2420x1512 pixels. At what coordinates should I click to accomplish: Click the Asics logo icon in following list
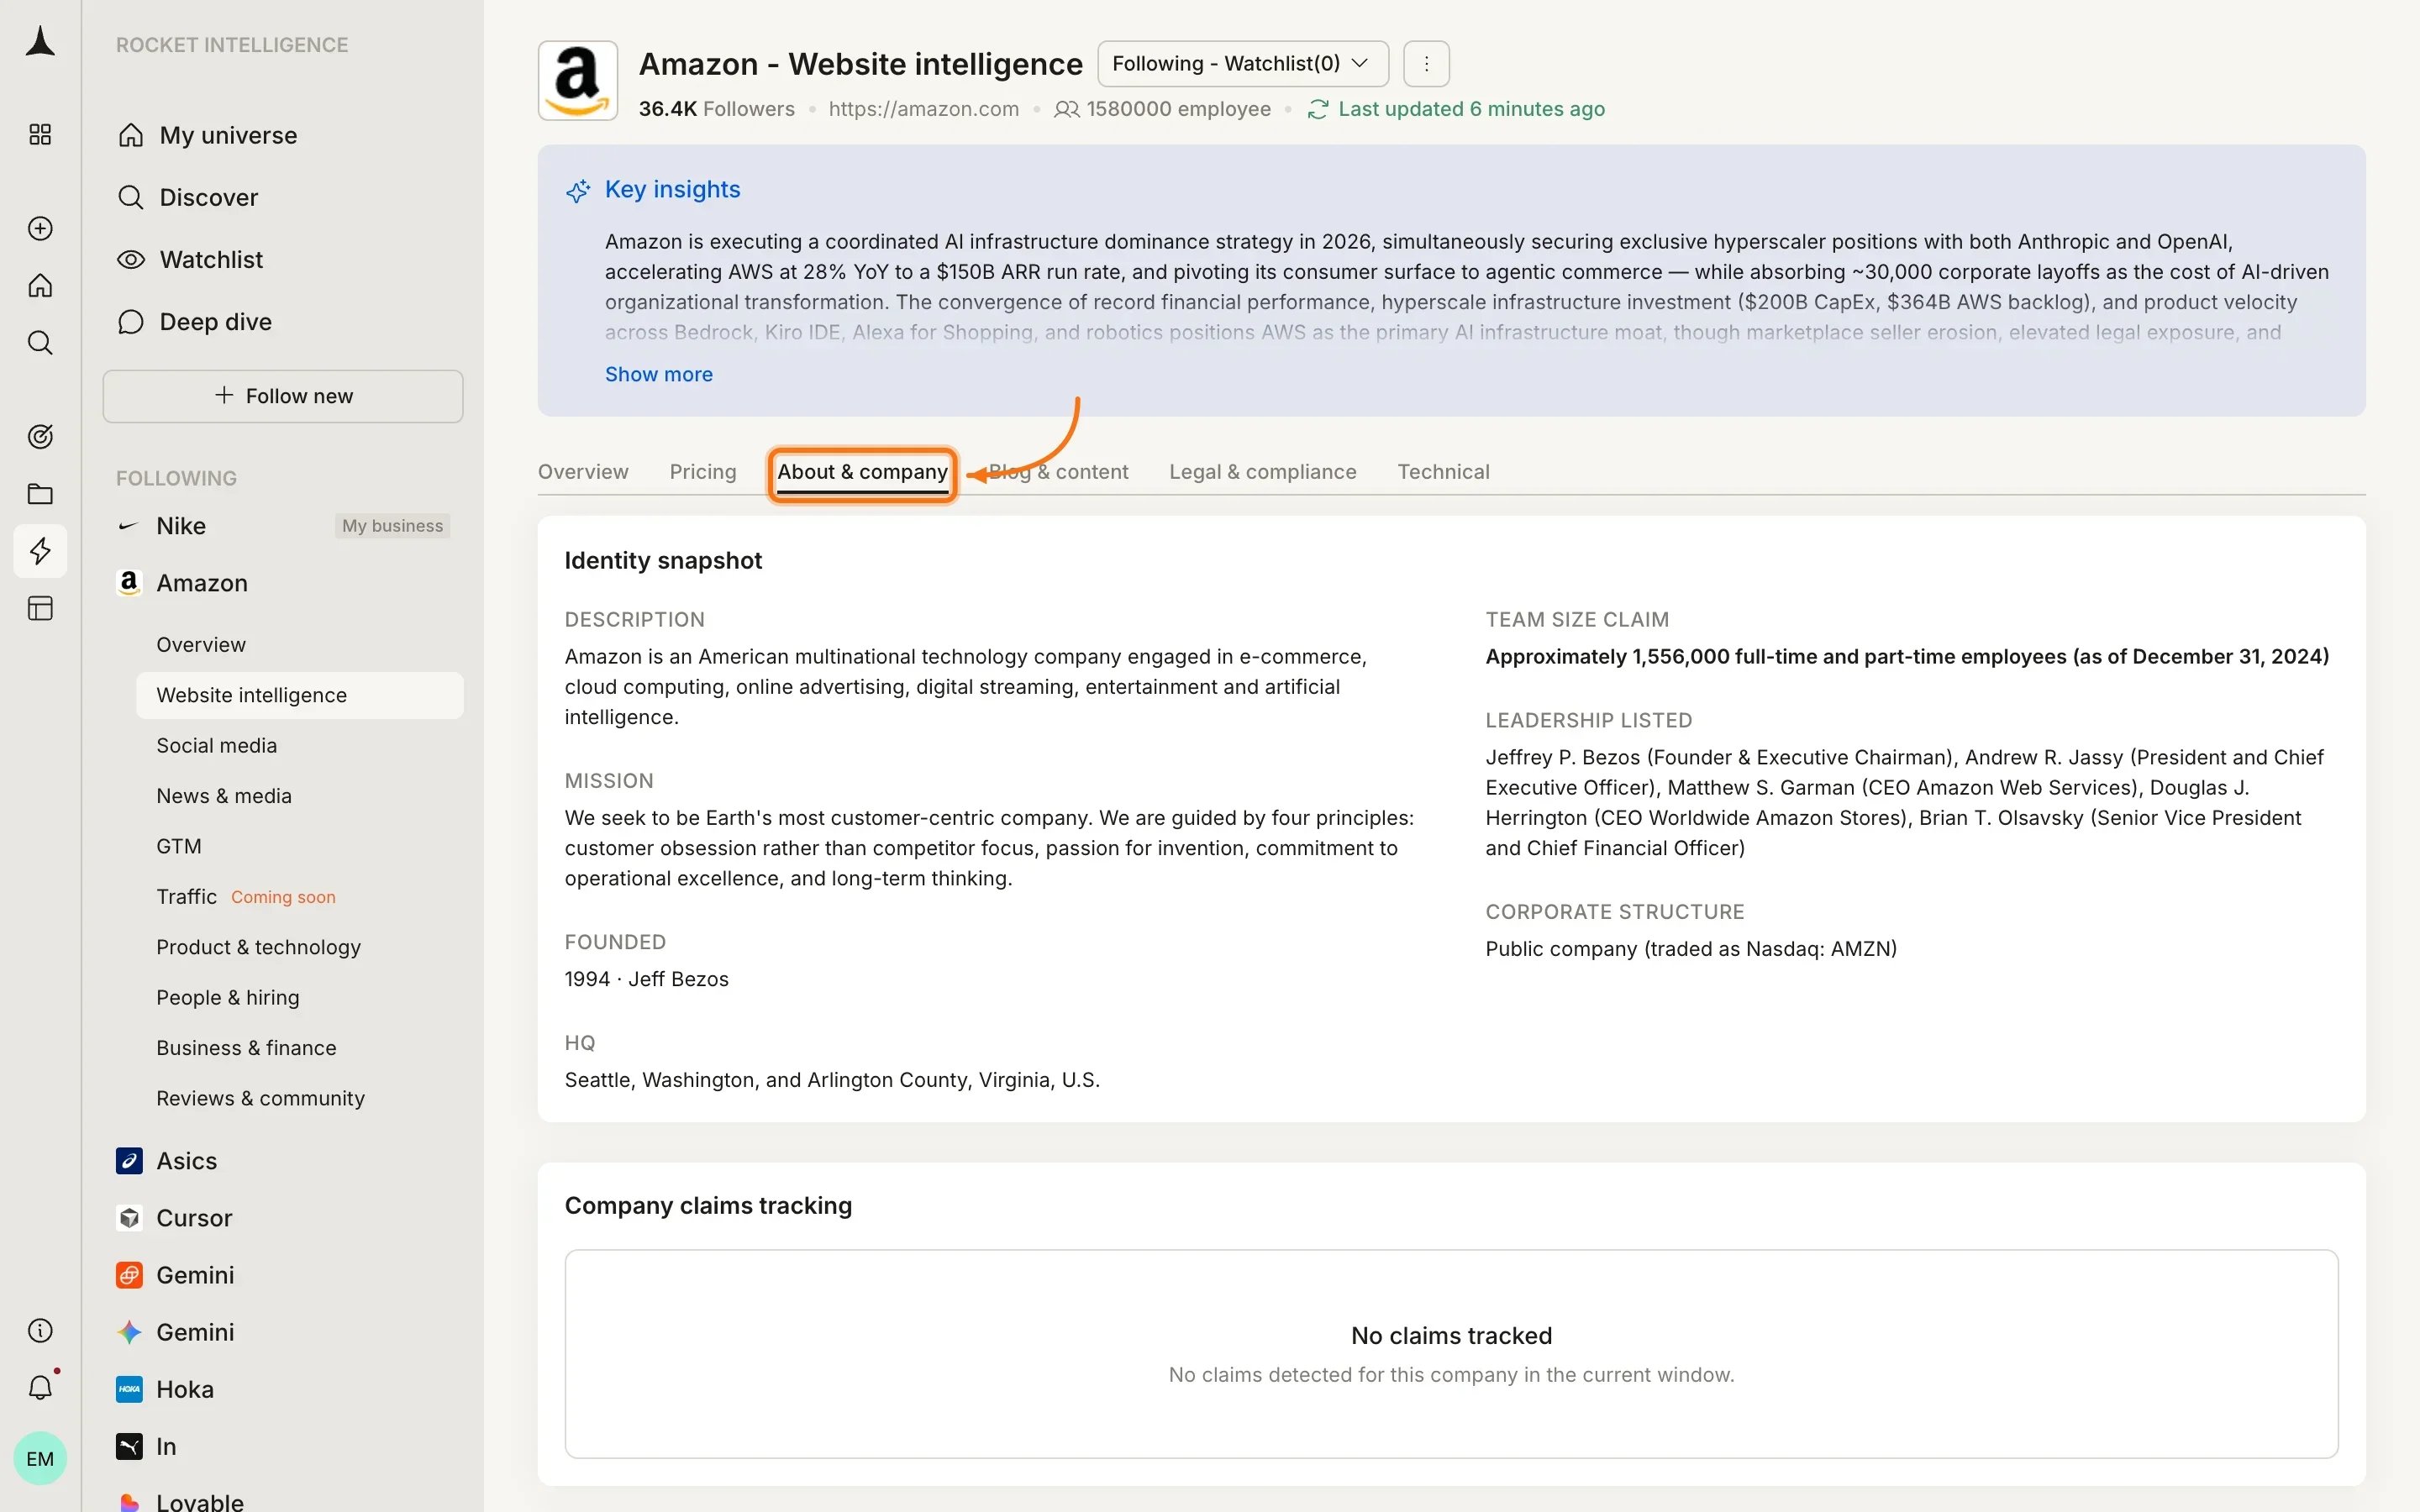coord(129,1160)
